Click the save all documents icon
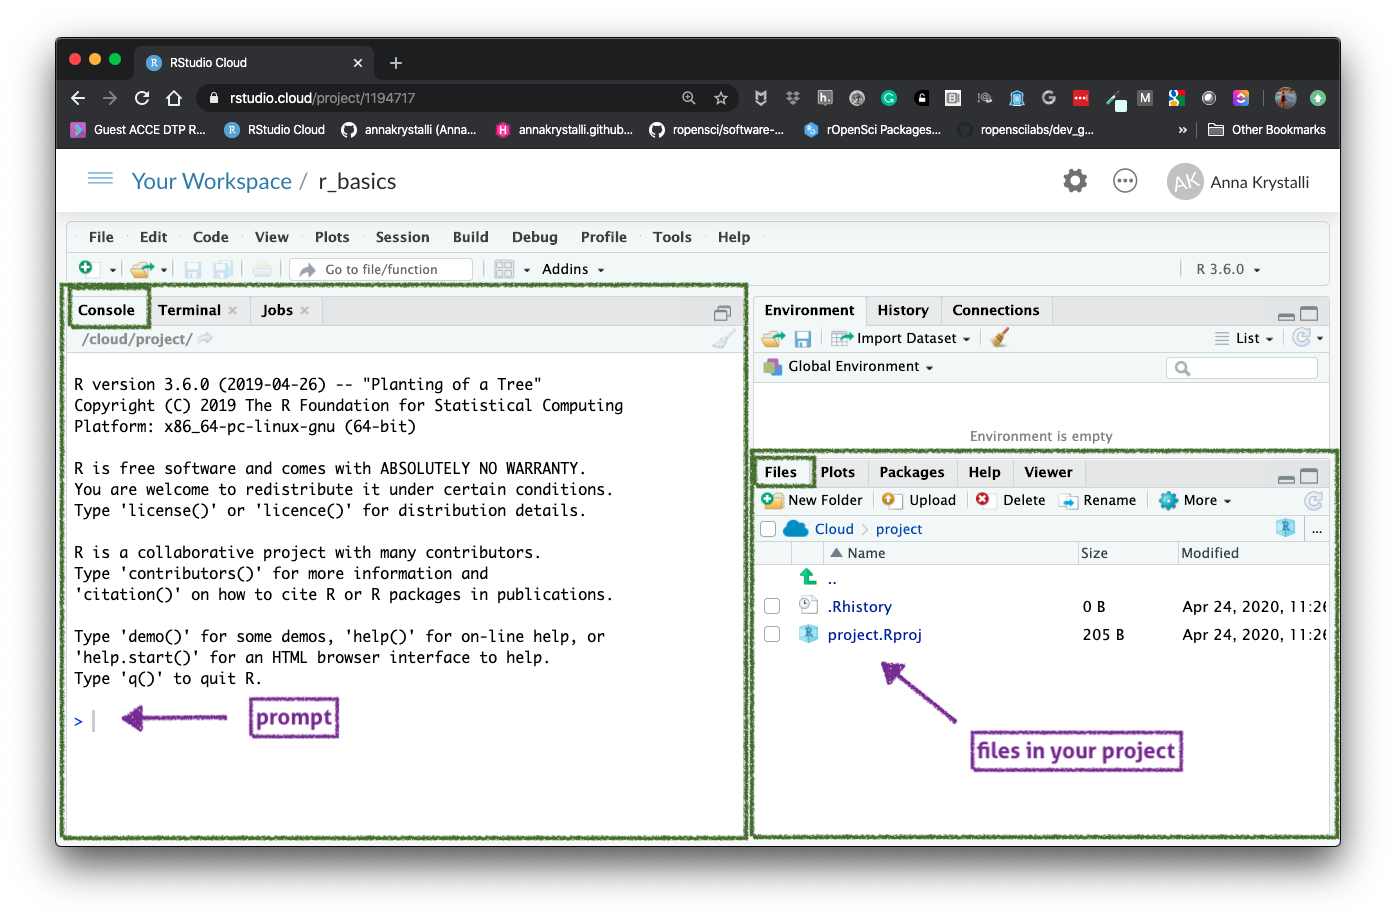 point(224,269)
